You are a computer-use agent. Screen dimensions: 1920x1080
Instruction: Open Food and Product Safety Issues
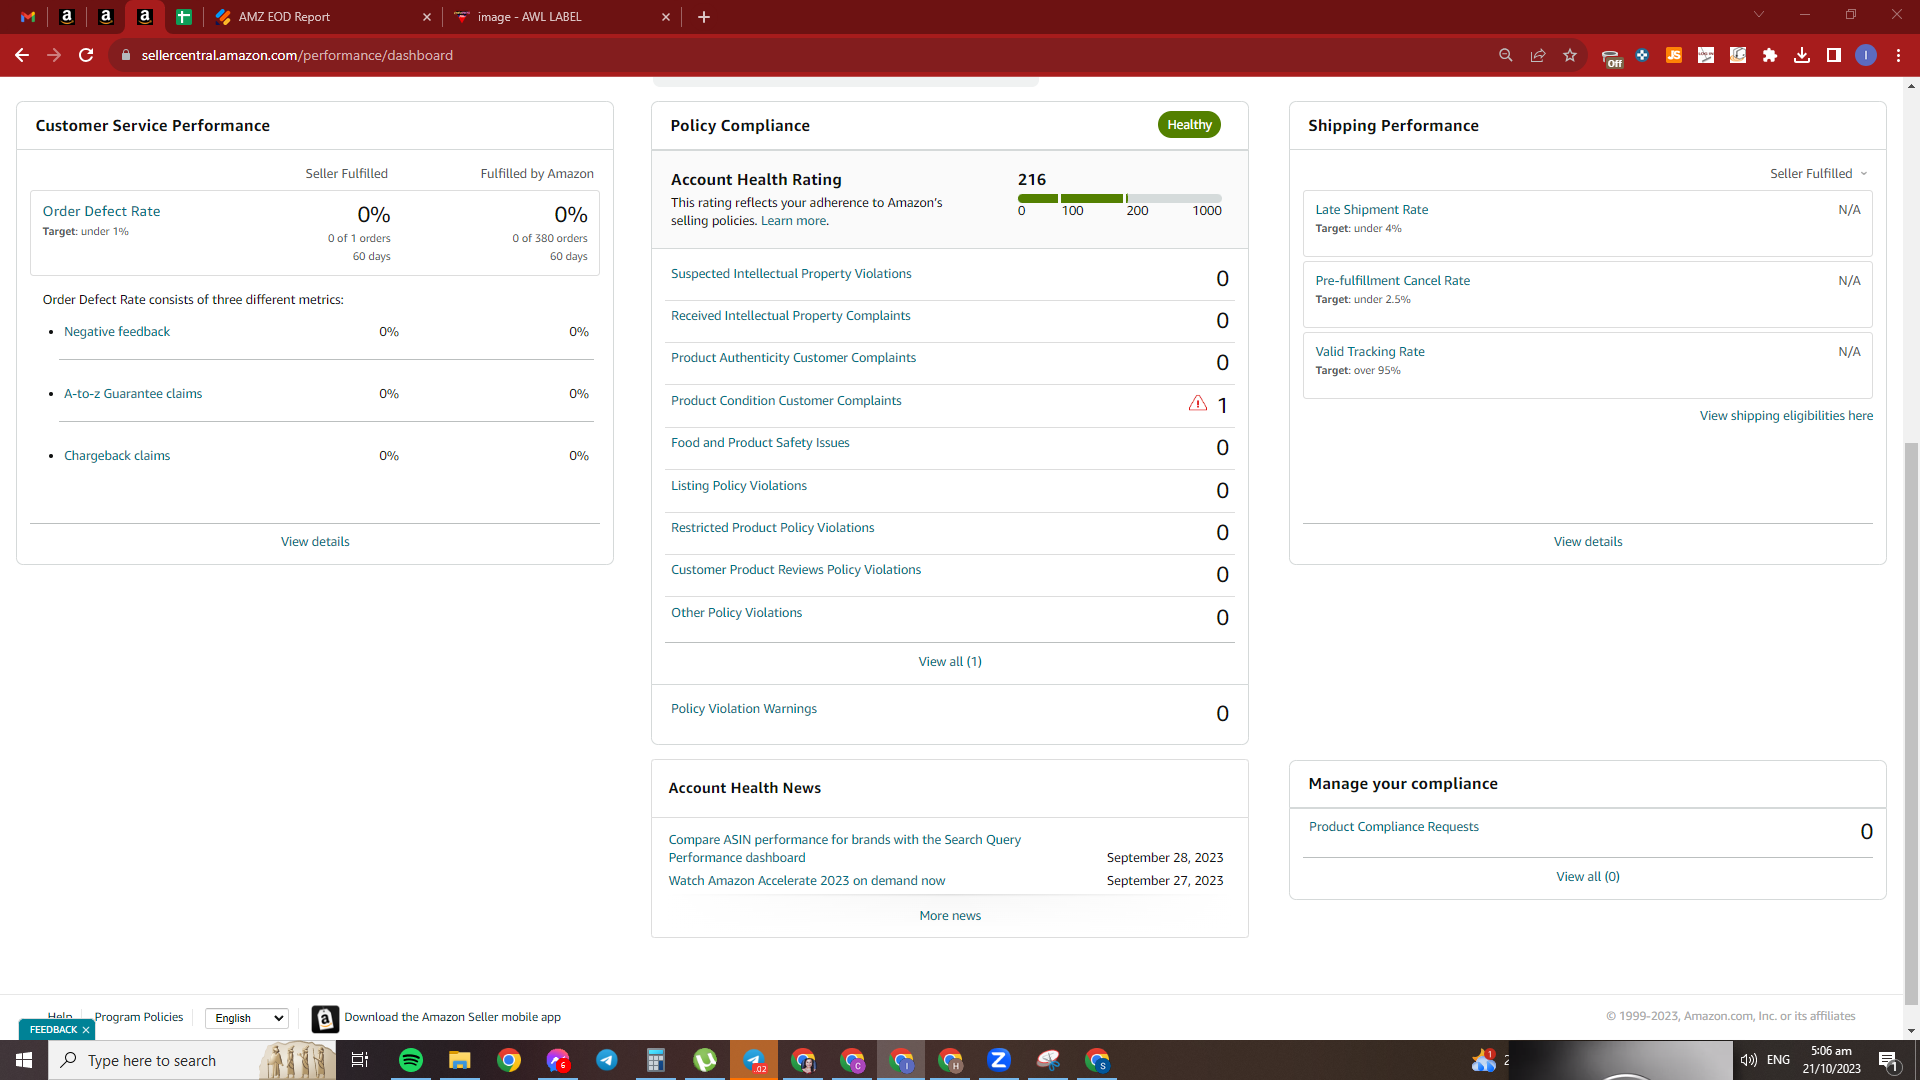[760, 443]
